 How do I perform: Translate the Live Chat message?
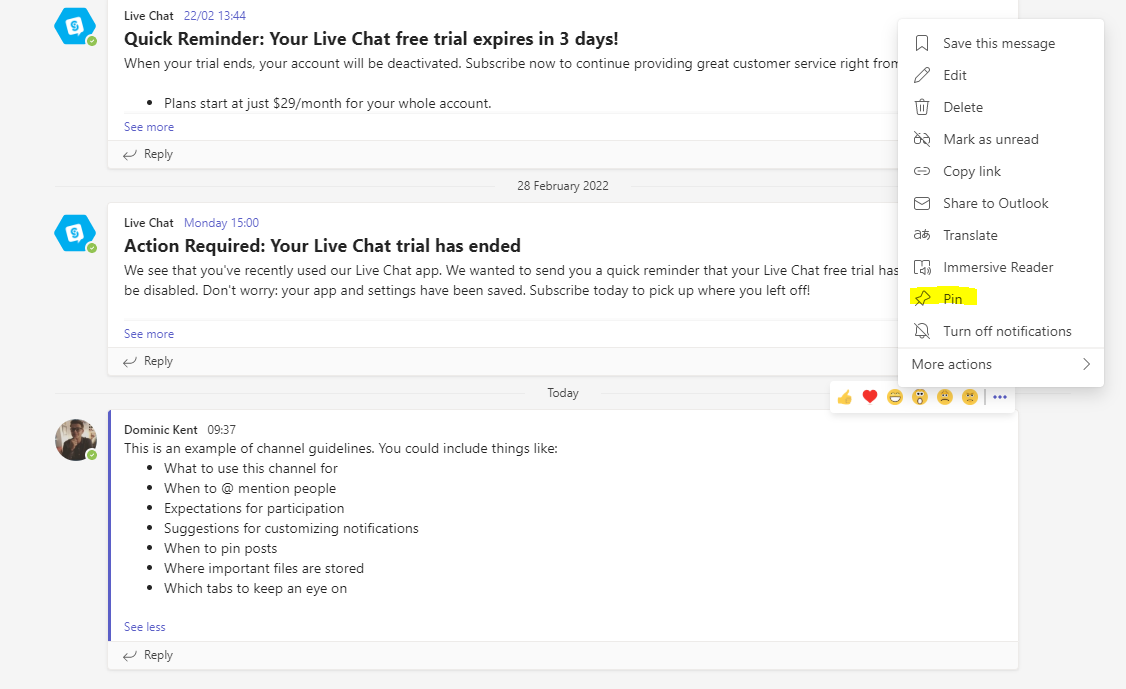[969, 235]
